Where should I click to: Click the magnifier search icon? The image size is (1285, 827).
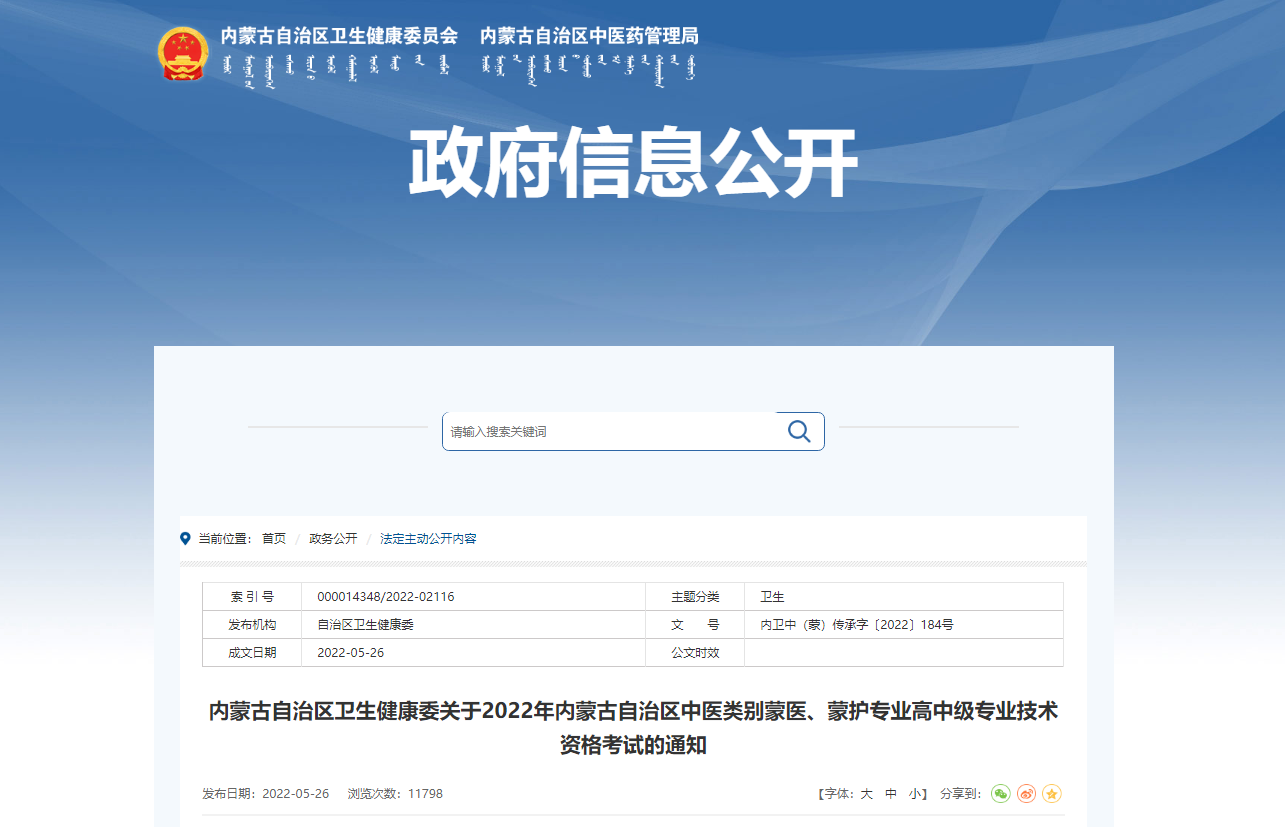pyautogui.click(x=799, y=431)
